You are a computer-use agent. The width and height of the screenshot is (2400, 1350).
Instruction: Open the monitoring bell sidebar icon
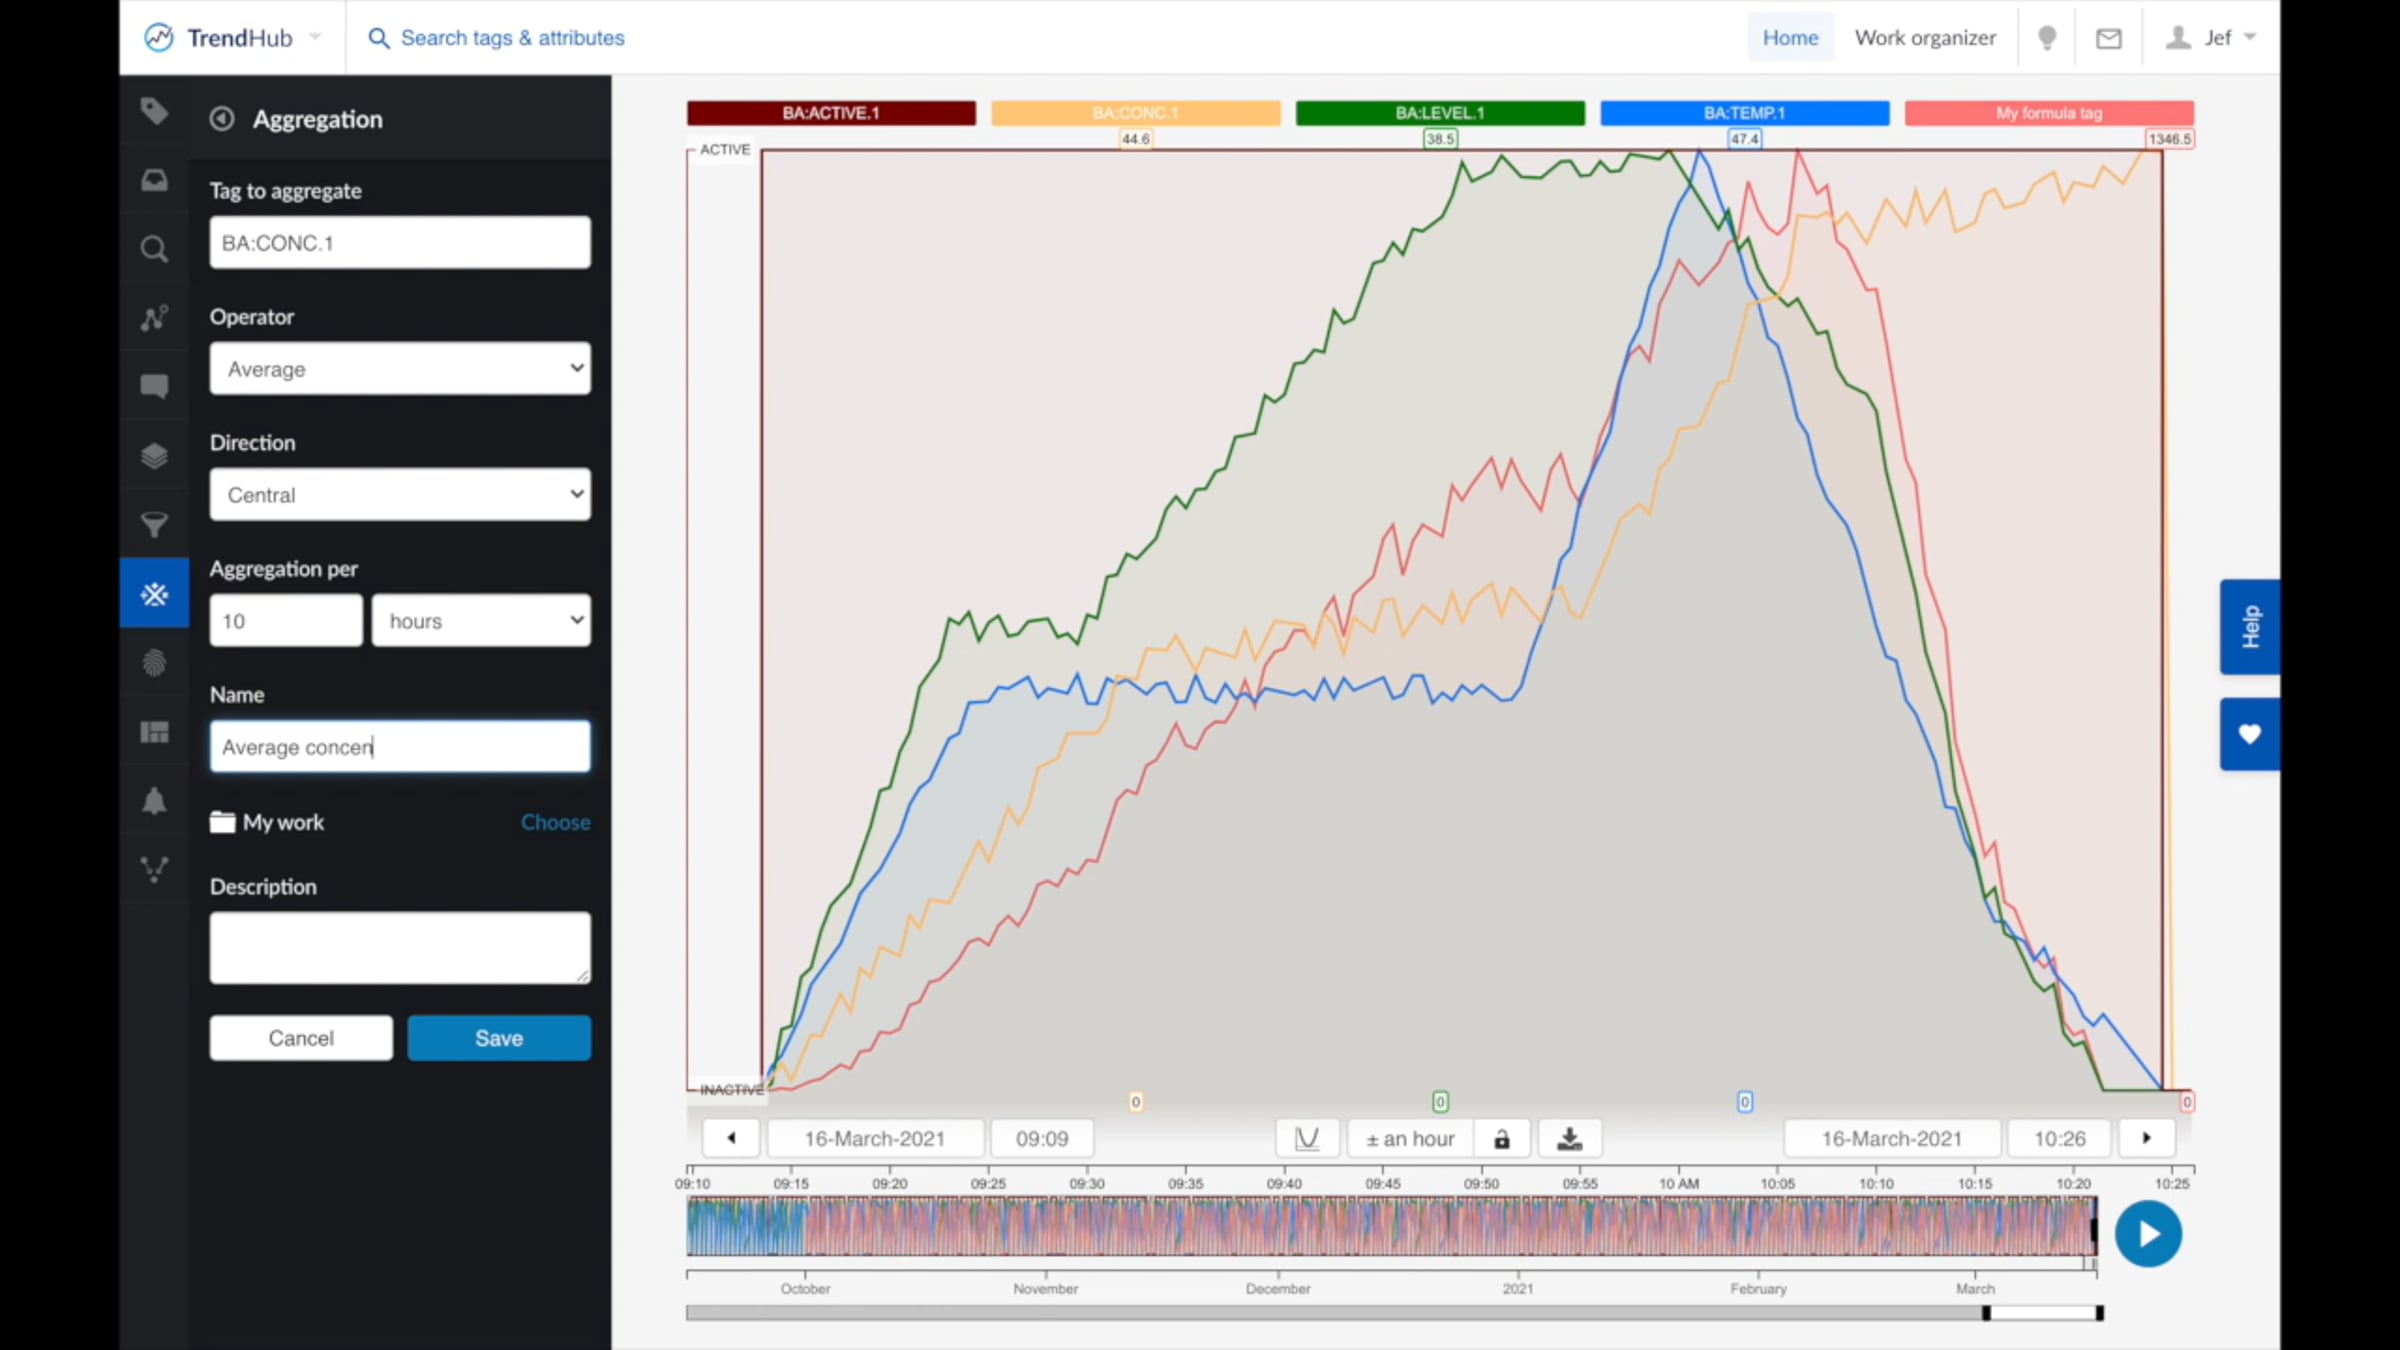point(154,801)
